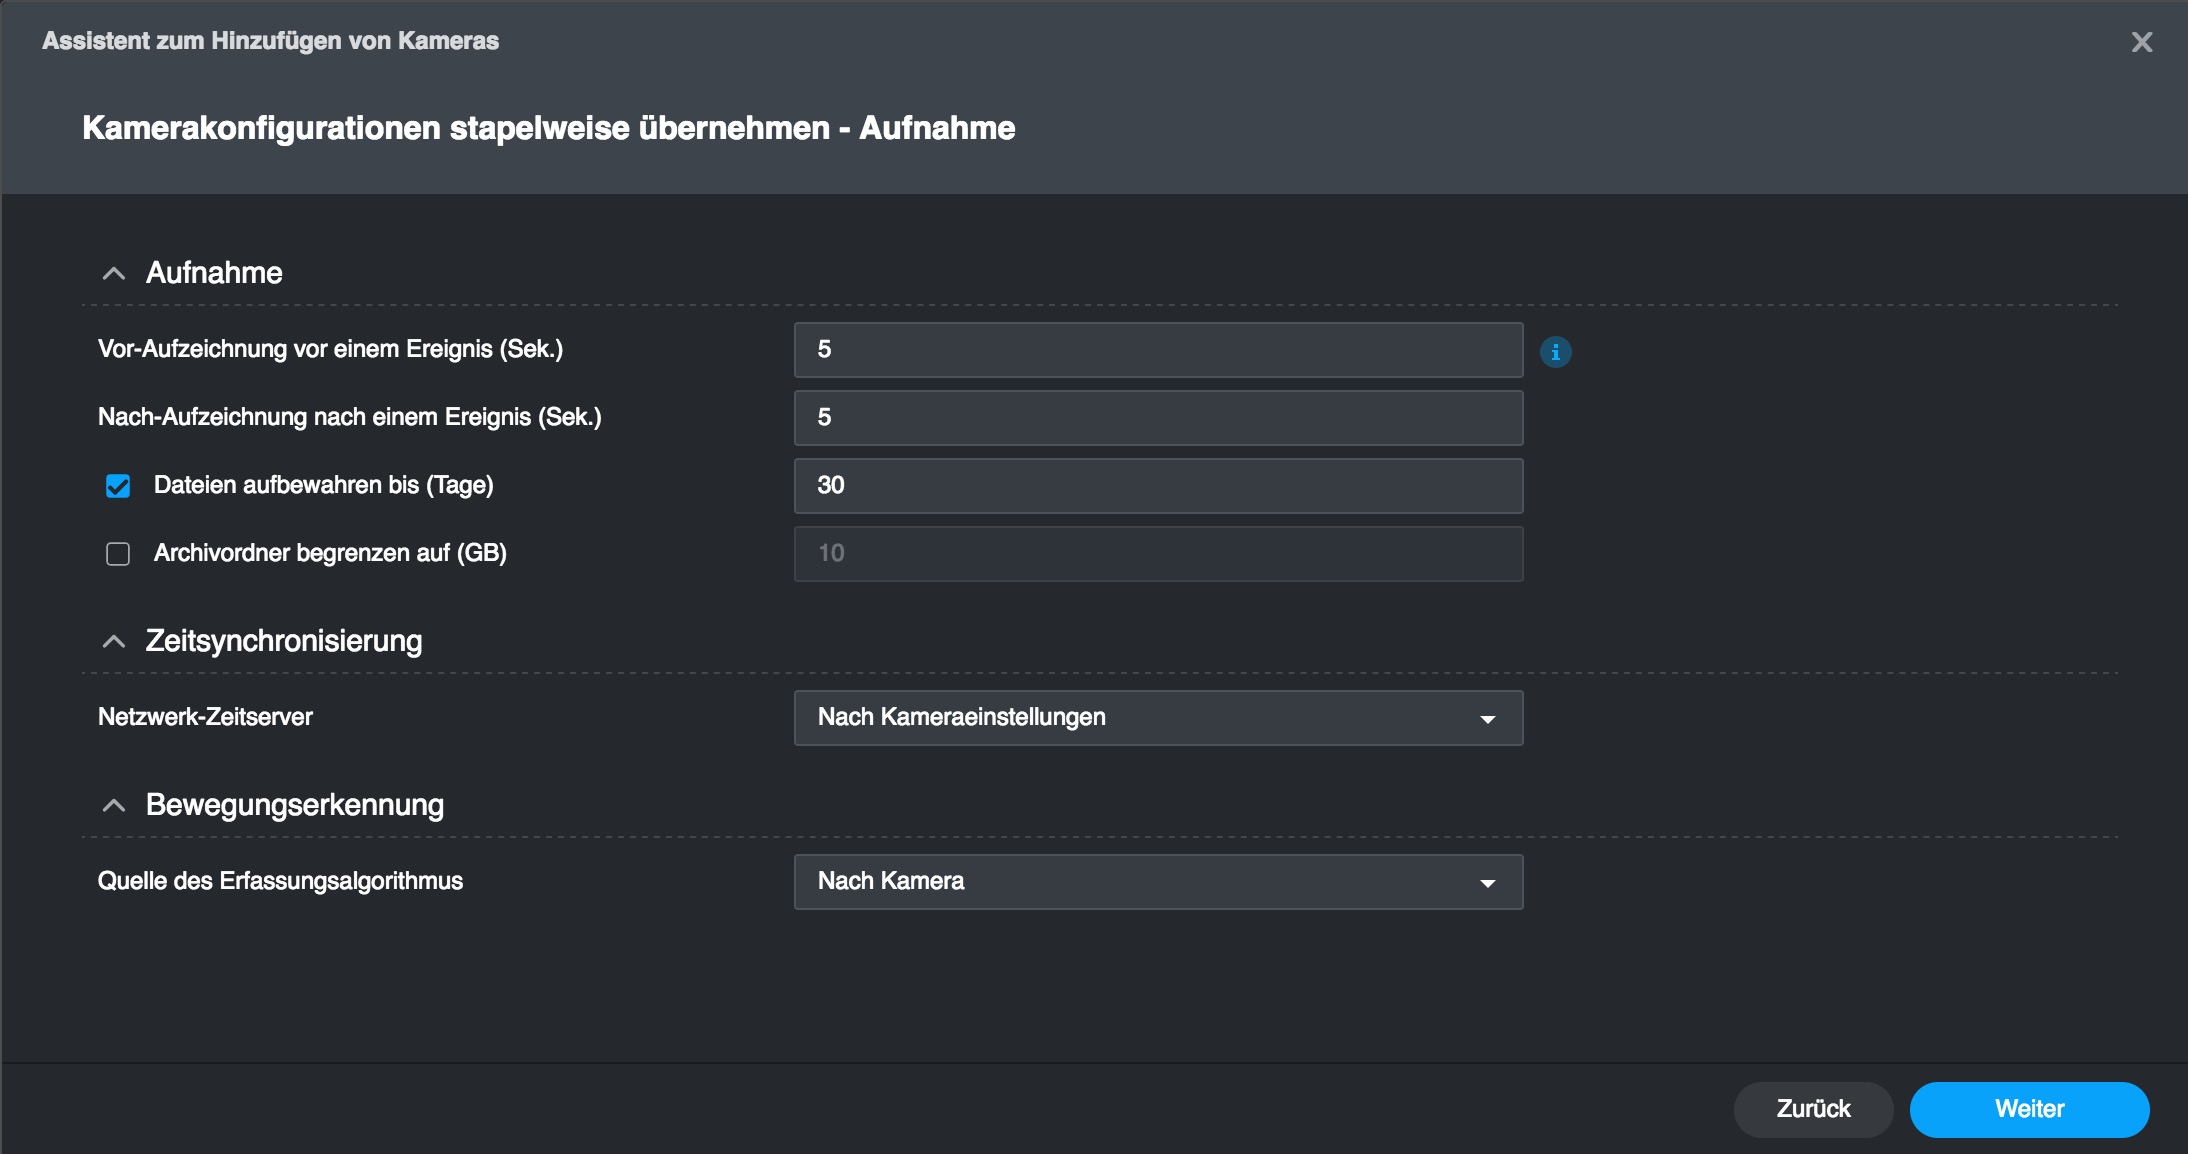This screenshot has width=2188, height=1154.
Task: Click the 'Dateien aufbewahren bis (Tage)' label
Action: [323, 485]
